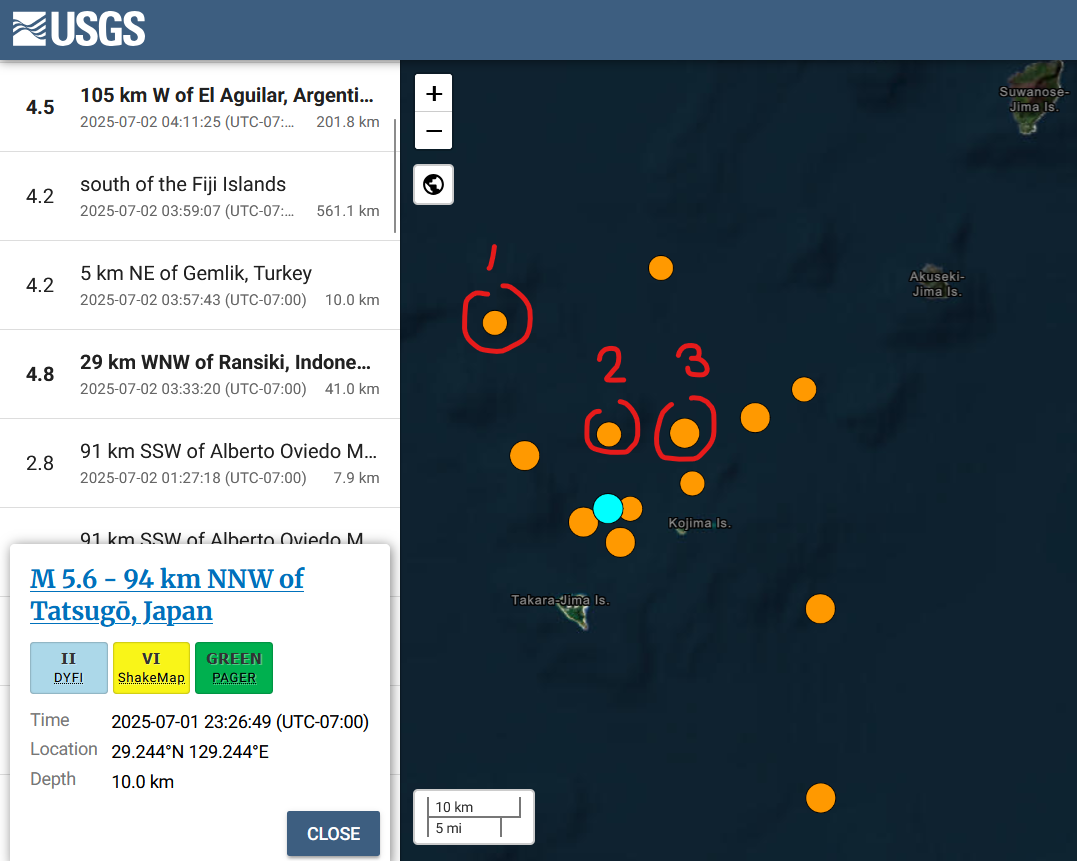
Task: Click orange marker north of Kojima Is.
Action: 692,483
